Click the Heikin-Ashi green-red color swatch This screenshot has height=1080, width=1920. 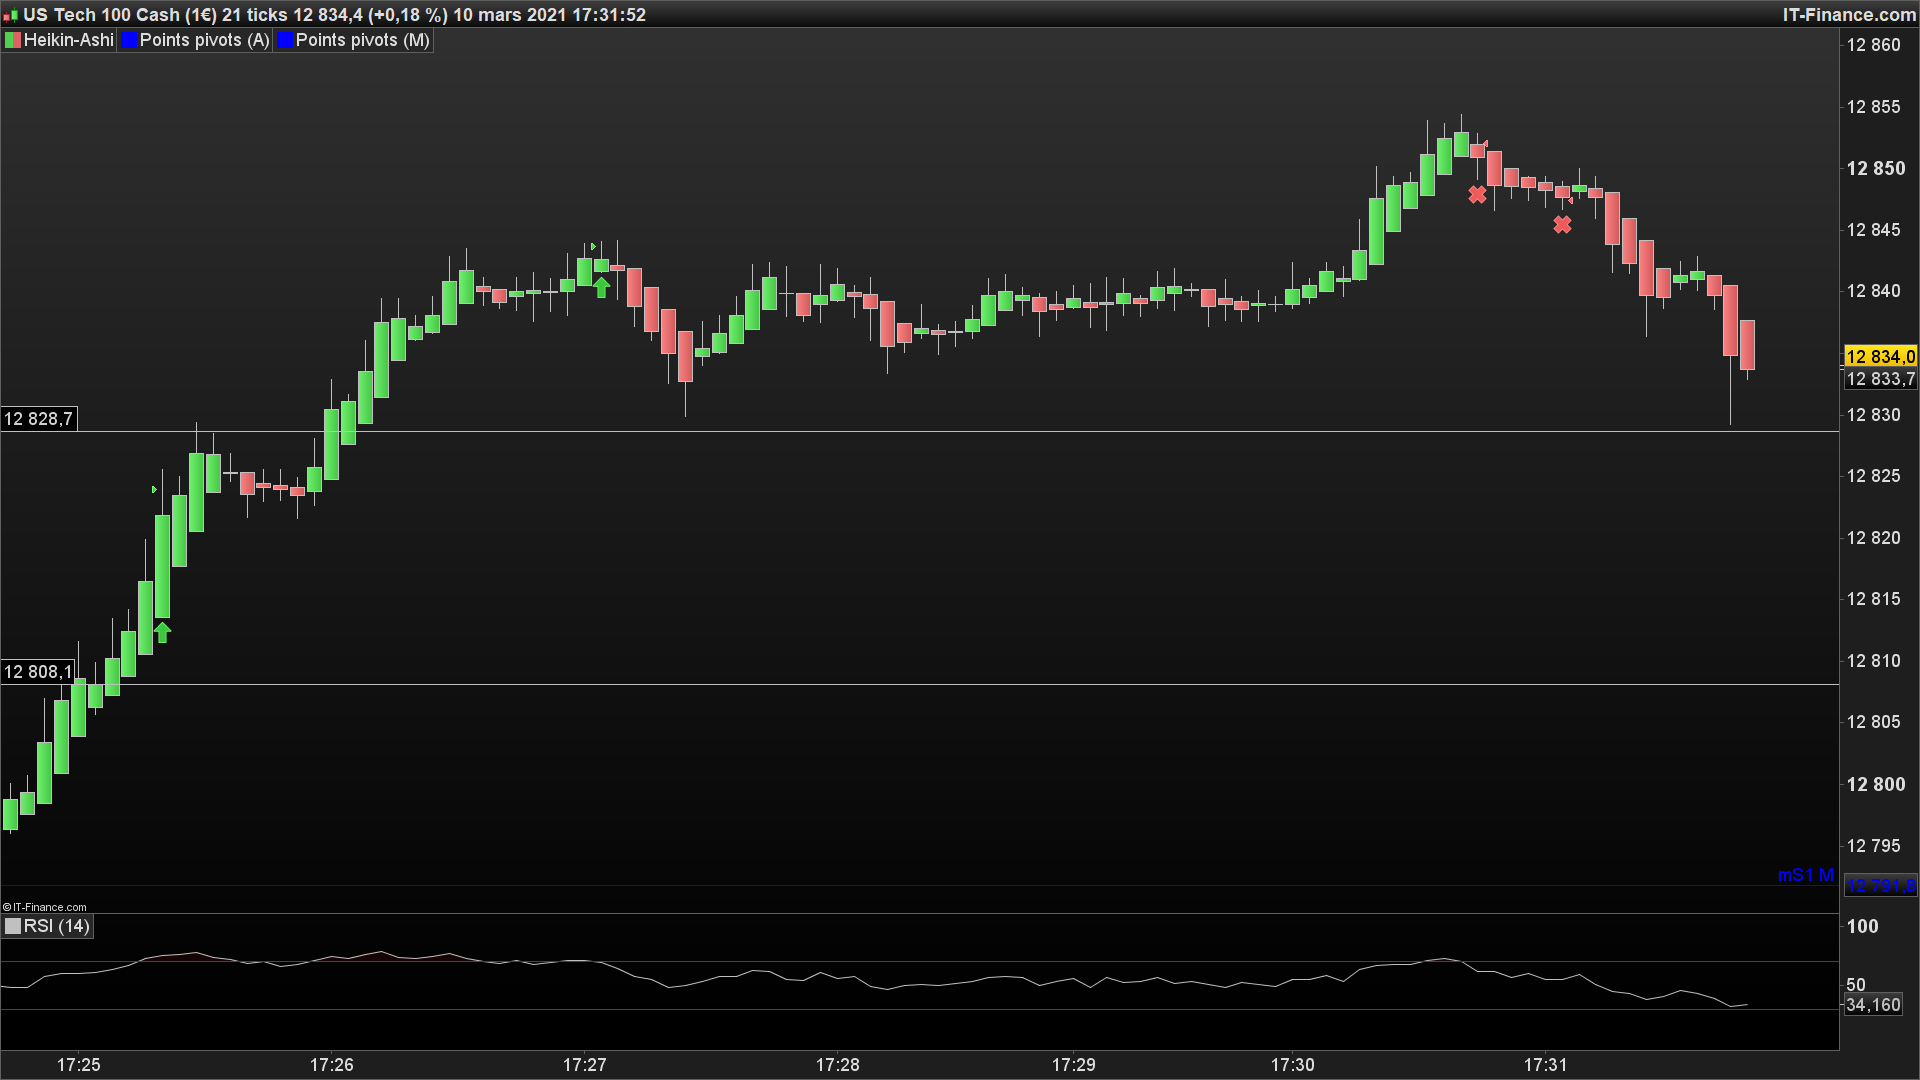(x=13, y=40)
